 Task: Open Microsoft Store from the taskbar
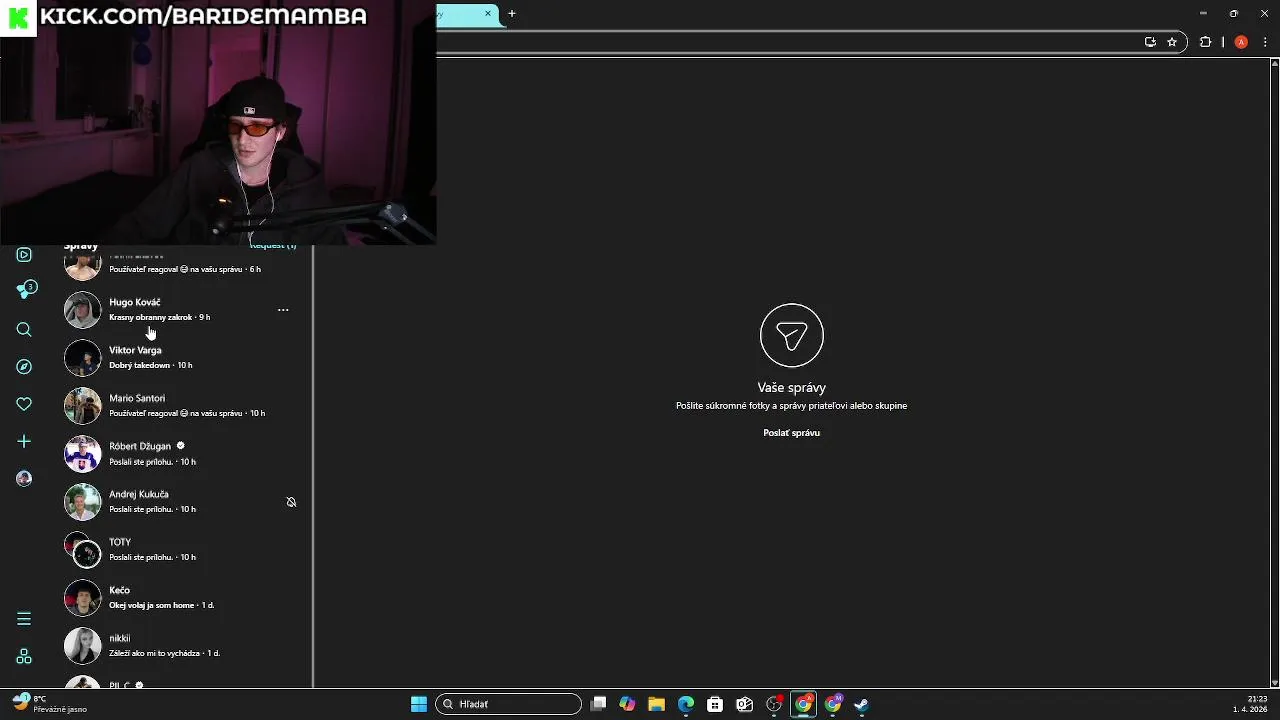[715, 704]
